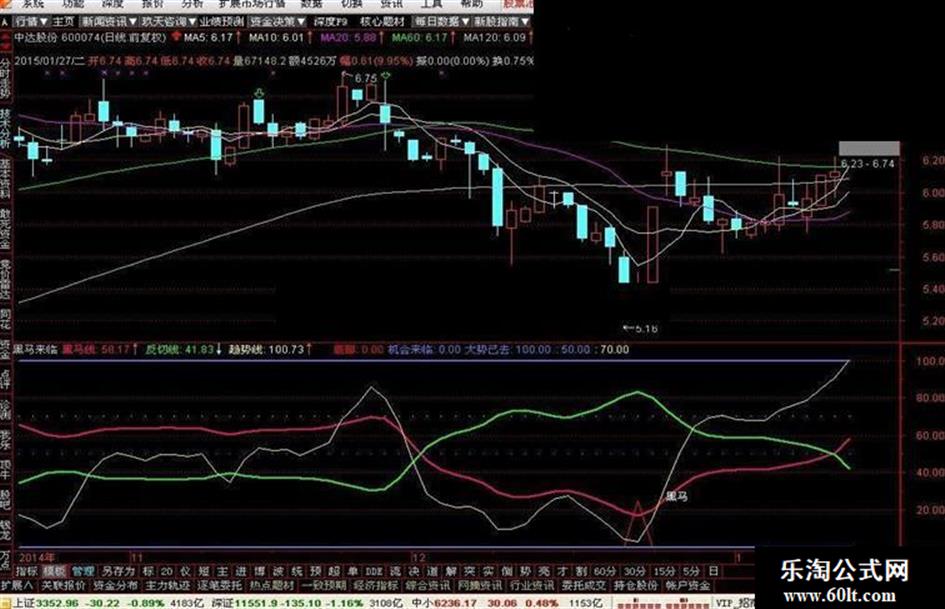945x609 pixels.
Task: Open the 行情 dropdown in toolbar
Action: click(31, 22)
